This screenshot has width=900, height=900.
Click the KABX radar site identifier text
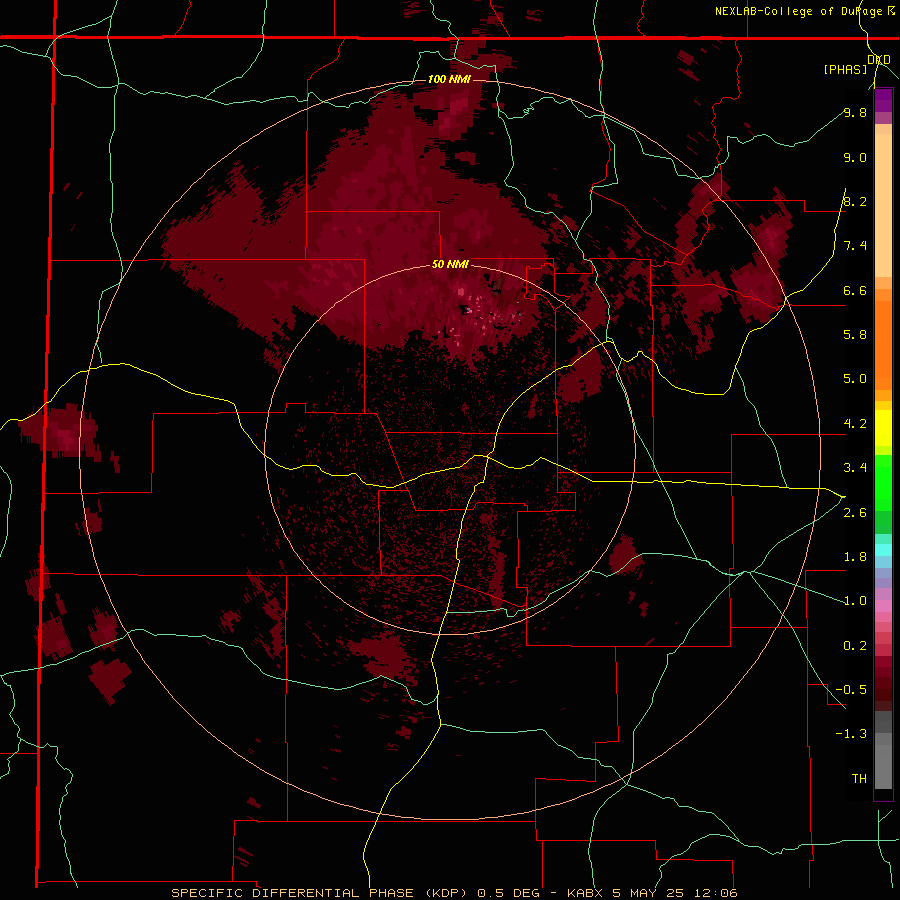tap(585, 893)
